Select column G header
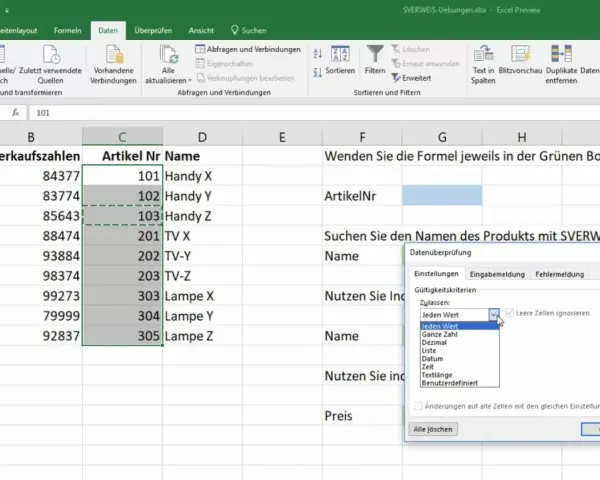 442,137
